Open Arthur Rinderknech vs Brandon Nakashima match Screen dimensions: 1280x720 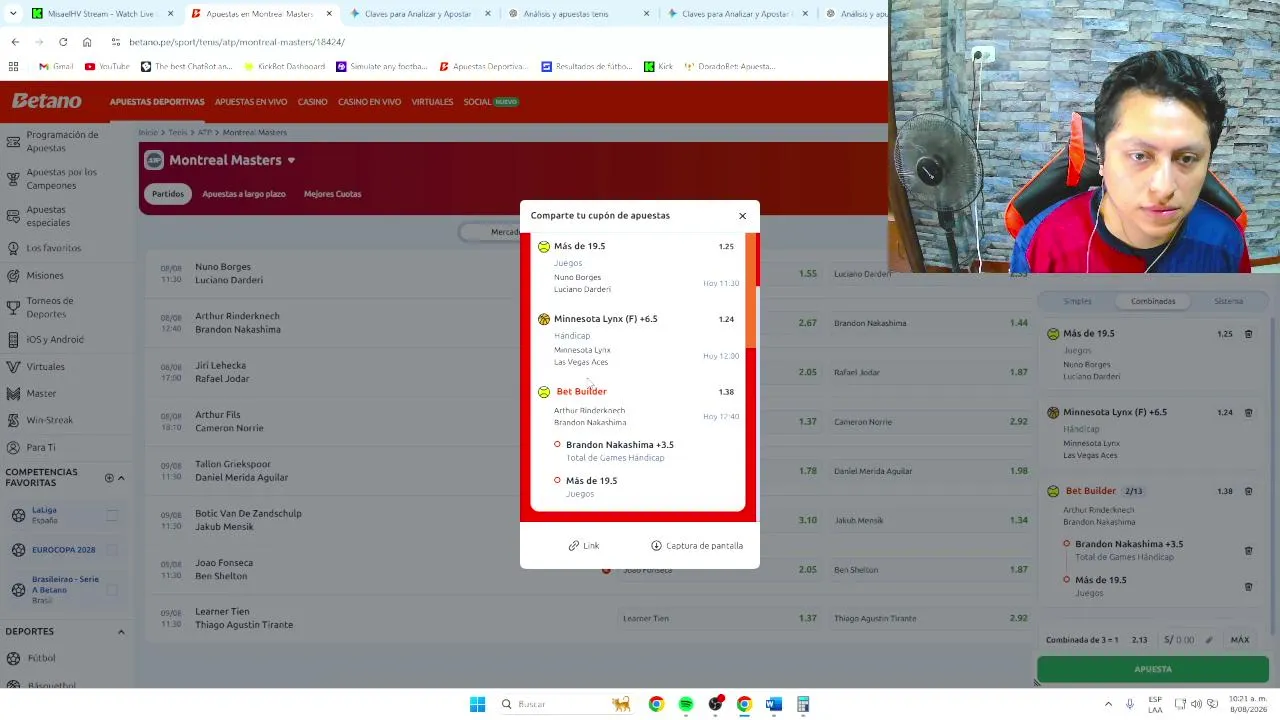click(238, 322)
